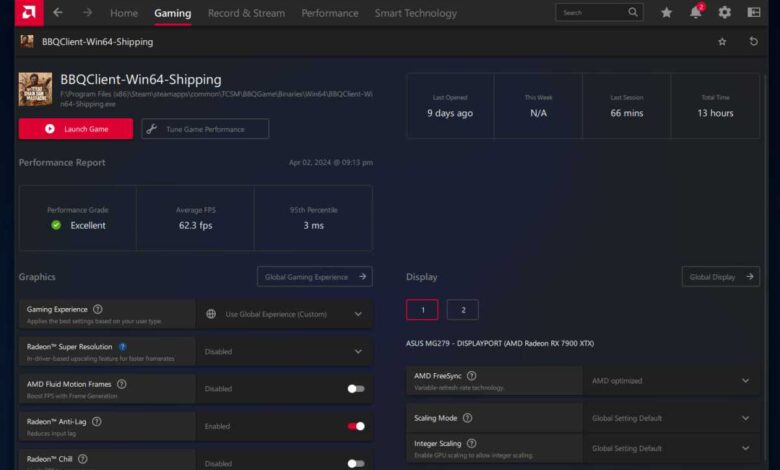Click the green Excellent checkmark icon

(x=56, y=225)
